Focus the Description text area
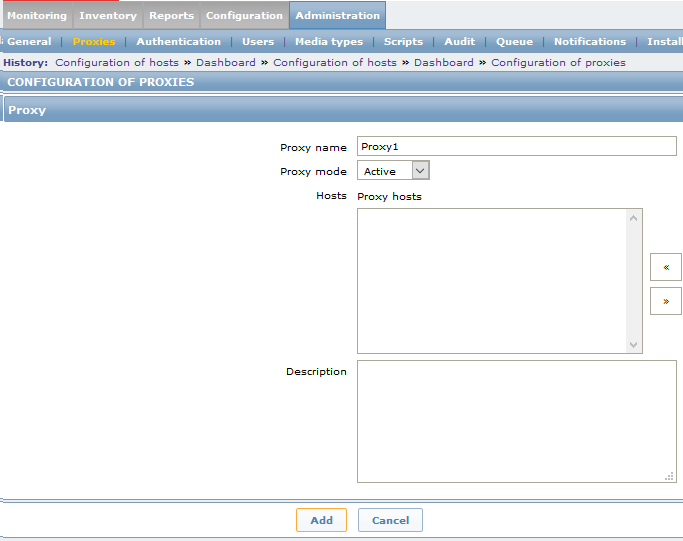Screen dimensions: 683x541 pyautogui.click(x=517, y=421)
